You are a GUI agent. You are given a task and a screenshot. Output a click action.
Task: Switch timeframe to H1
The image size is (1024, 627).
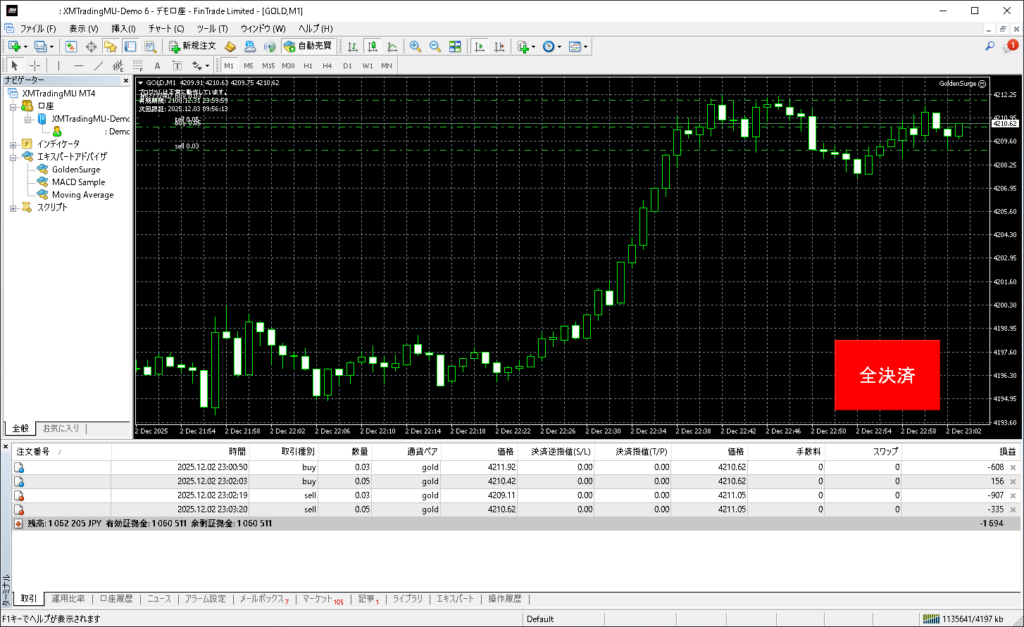(308, 65)
